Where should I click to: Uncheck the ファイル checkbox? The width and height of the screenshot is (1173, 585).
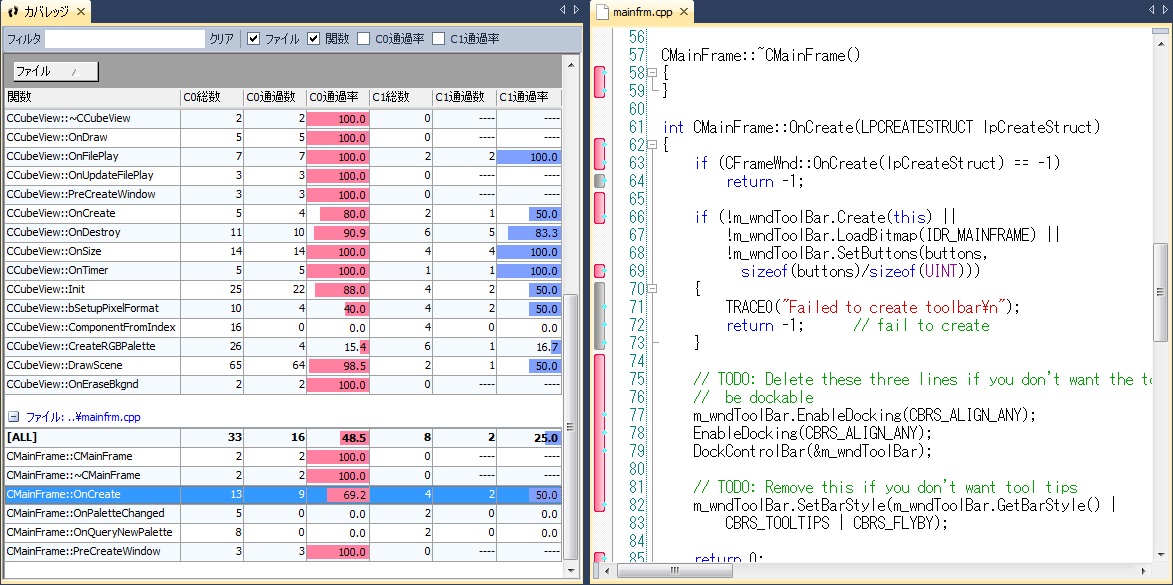coord(254,39)
